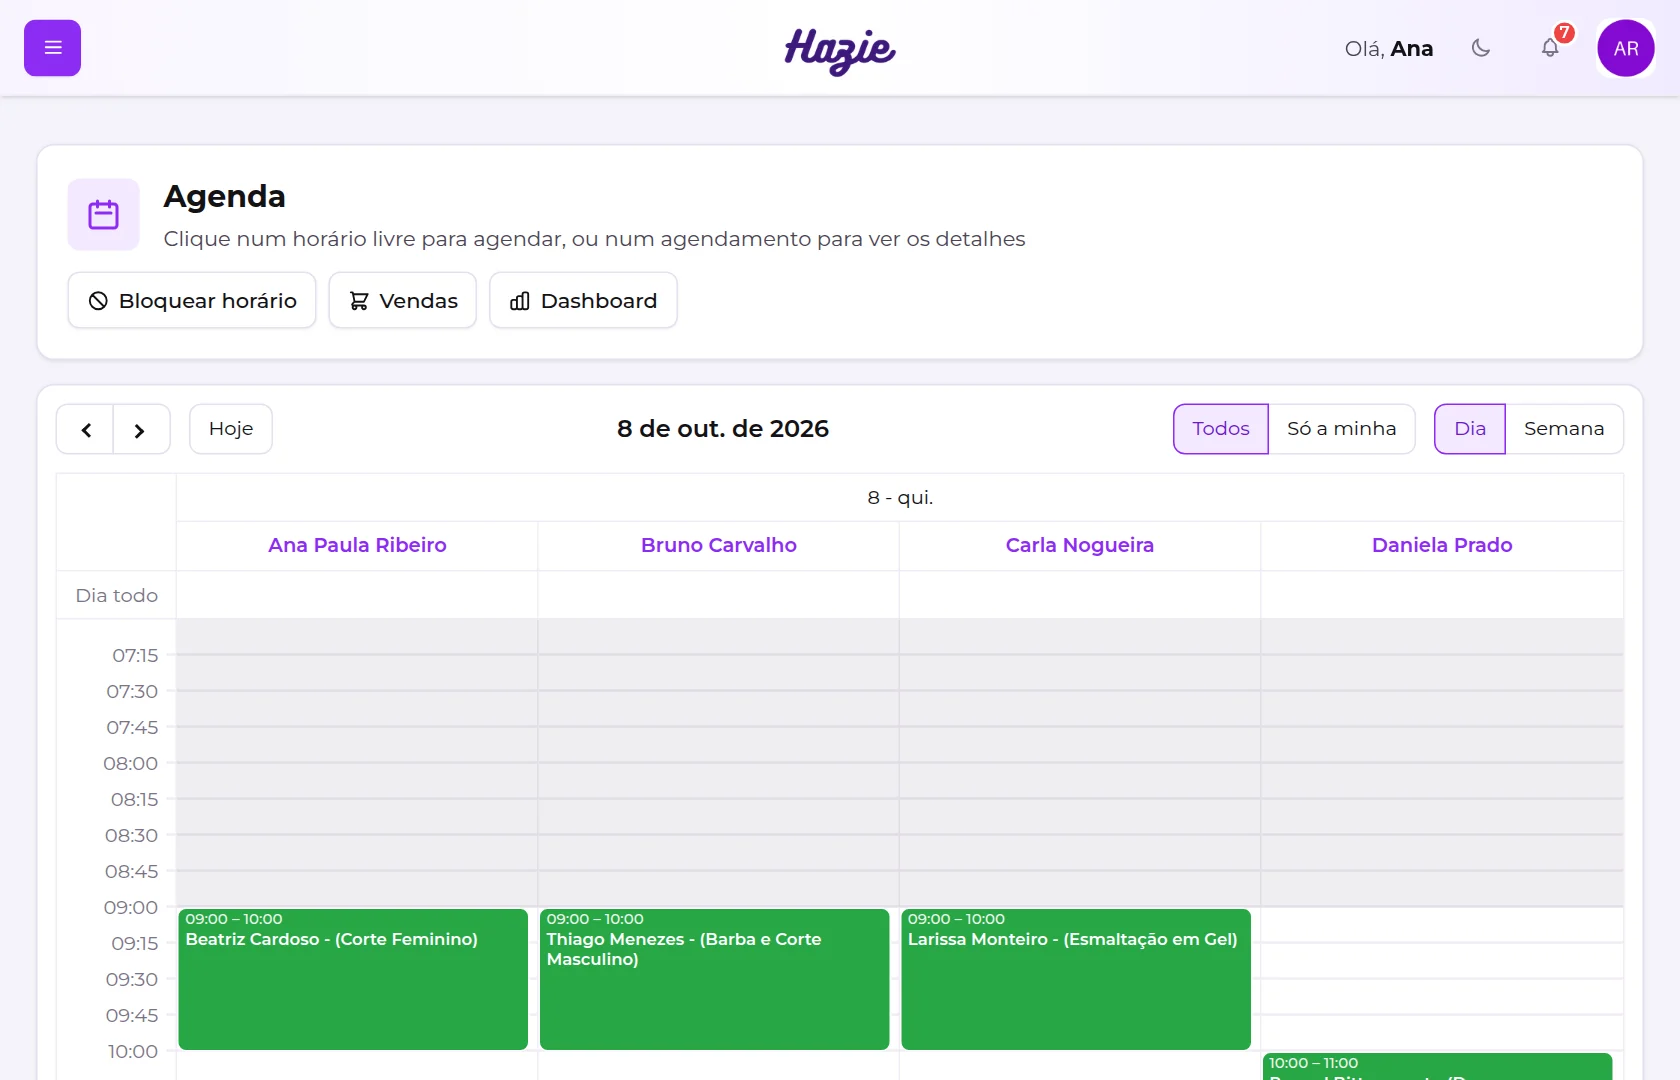This screenshot has width=1680, height=1080.
Task: Open notifications bell
Action: pos(1550,48)
